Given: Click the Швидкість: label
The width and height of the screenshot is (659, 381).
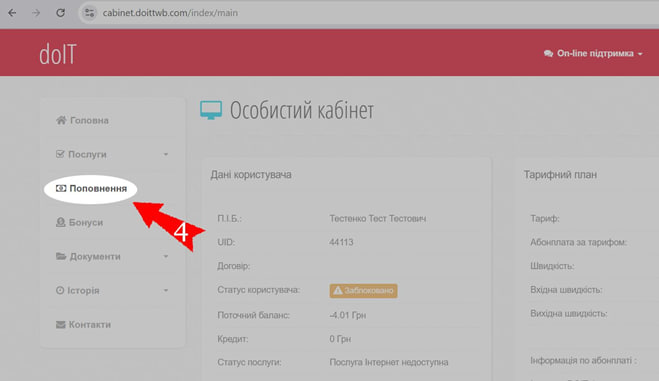Looking at the screenshot, I should tap(552, 266).
